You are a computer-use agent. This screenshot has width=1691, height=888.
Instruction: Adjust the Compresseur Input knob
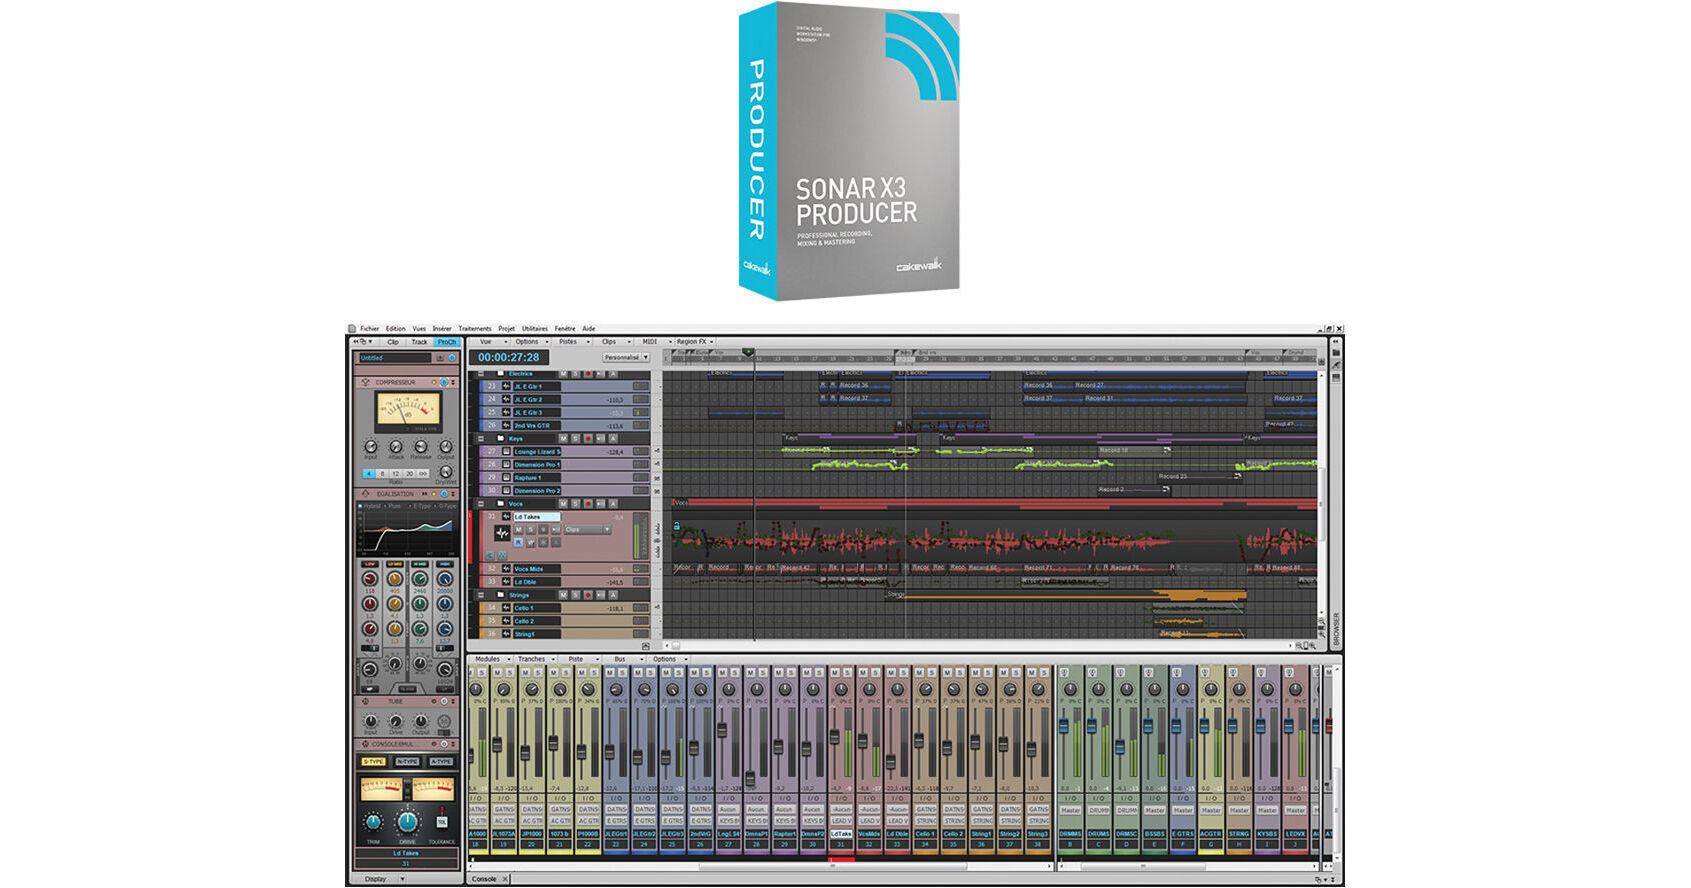(x=371, y=446)
